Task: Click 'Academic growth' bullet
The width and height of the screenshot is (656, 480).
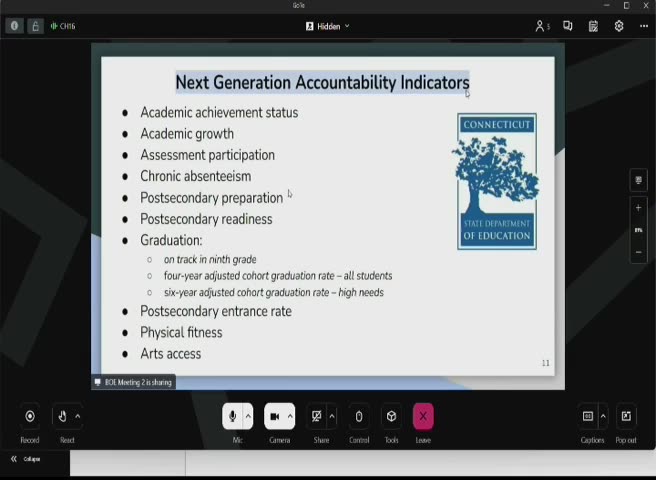Action: [x=187, y=134]
